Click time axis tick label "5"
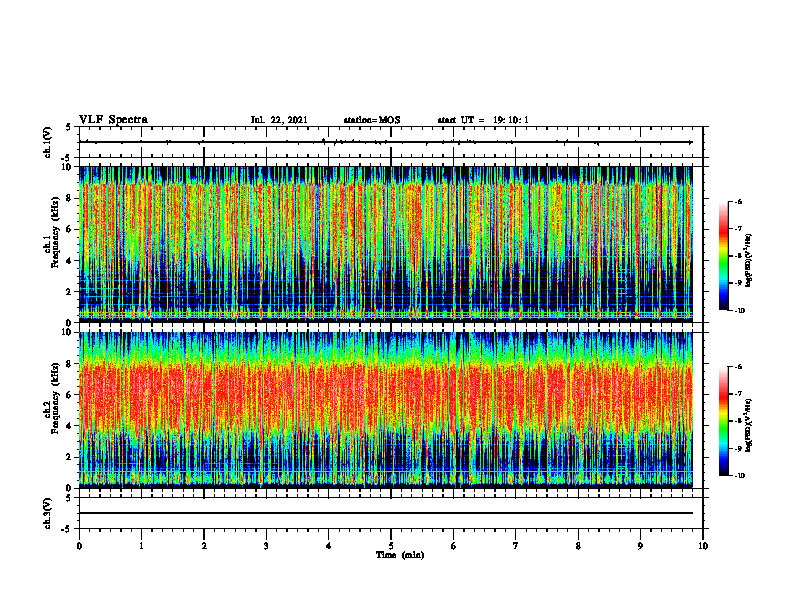Viewport: 792px width, 612px height. click(391, 546)
